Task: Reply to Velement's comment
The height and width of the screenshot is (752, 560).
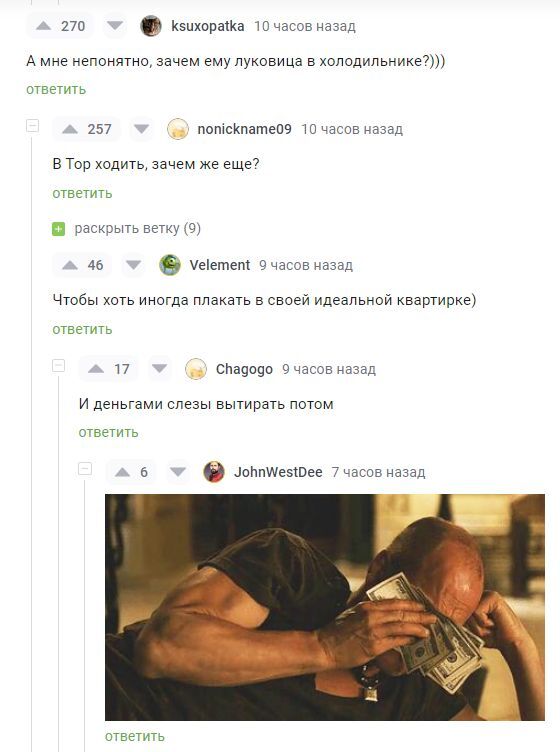Action: point(82,329)
